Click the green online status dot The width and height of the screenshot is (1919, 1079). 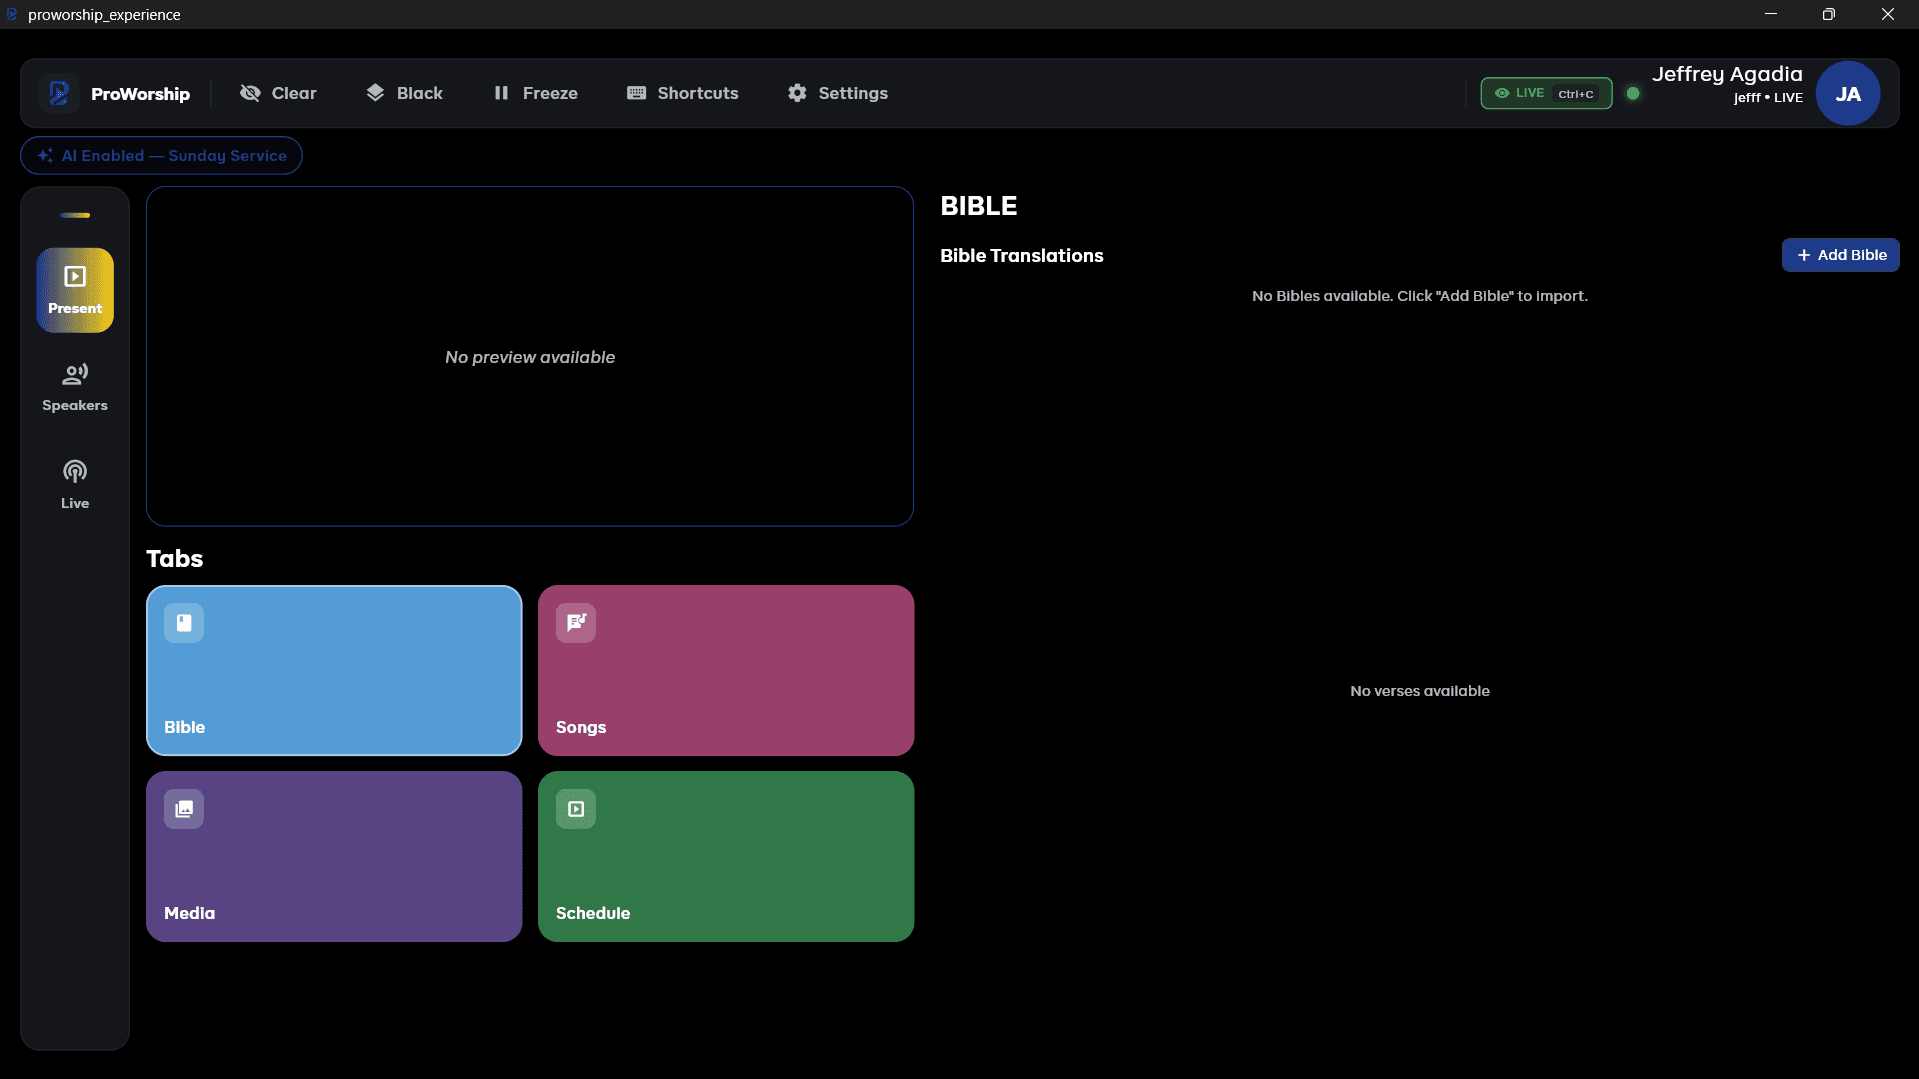click(1633, 93)
